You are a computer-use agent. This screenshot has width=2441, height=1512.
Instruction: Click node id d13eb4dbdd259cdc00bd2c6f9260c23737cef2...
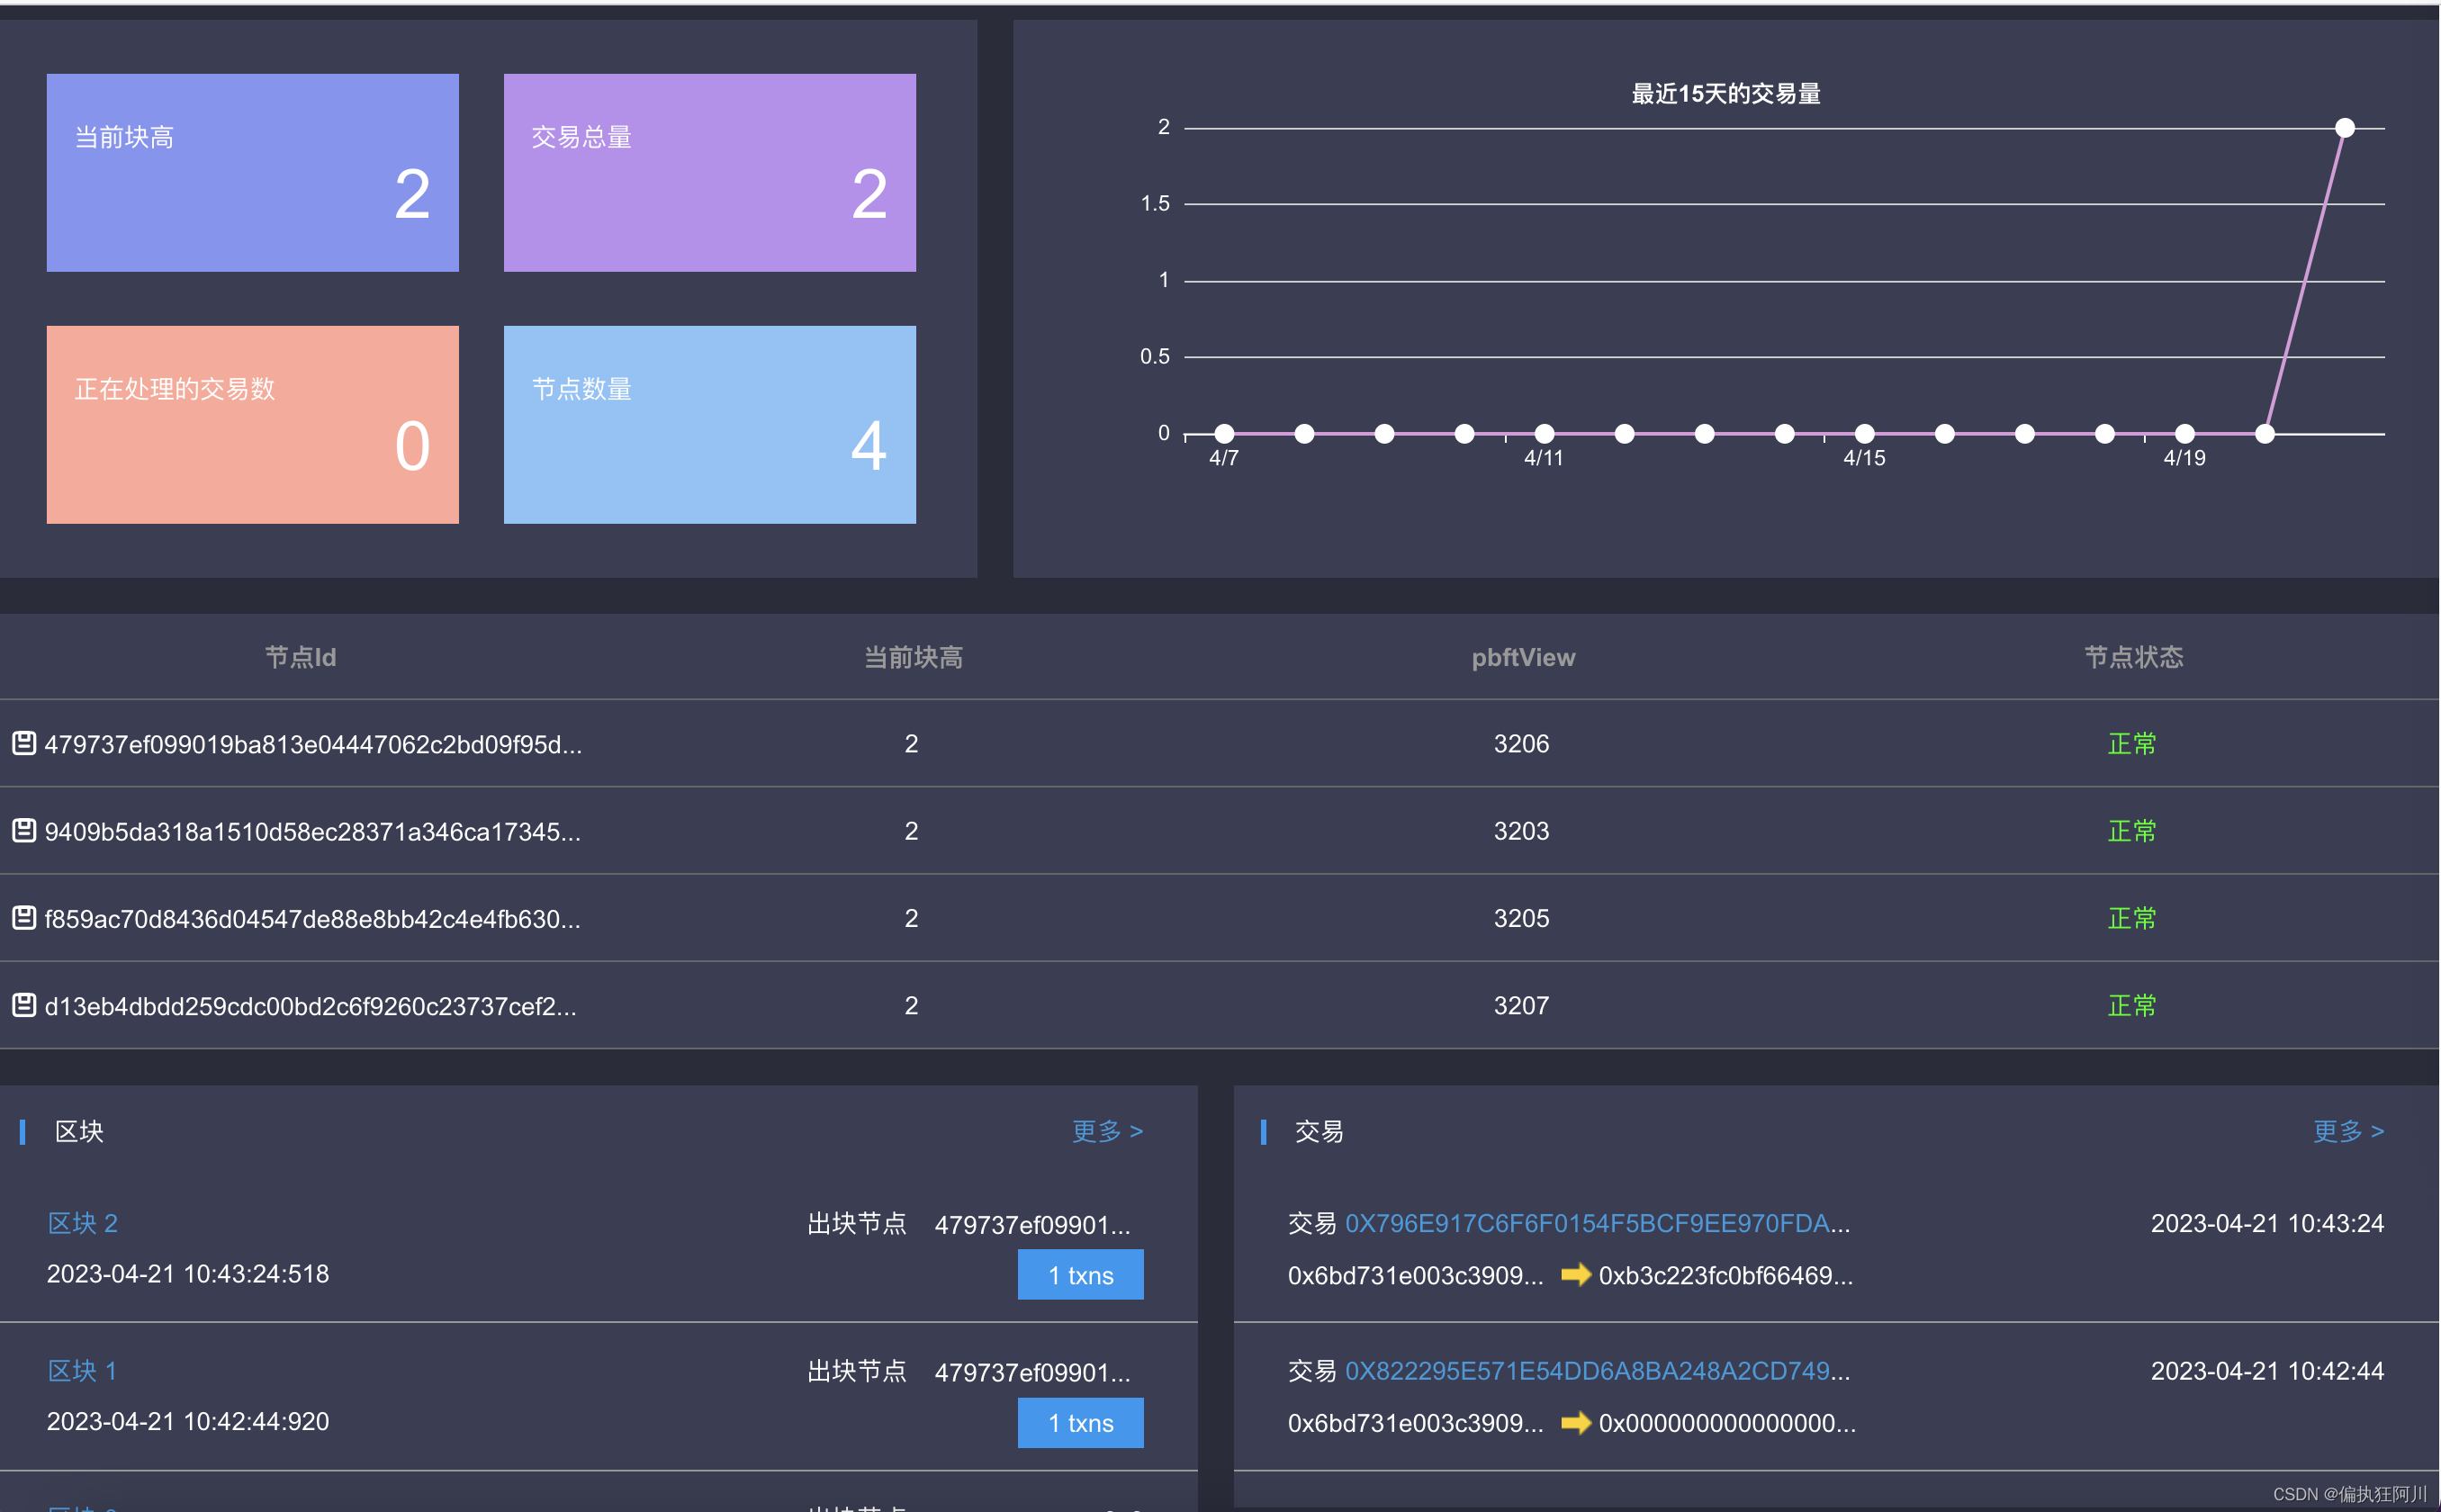click(310, 1006)
